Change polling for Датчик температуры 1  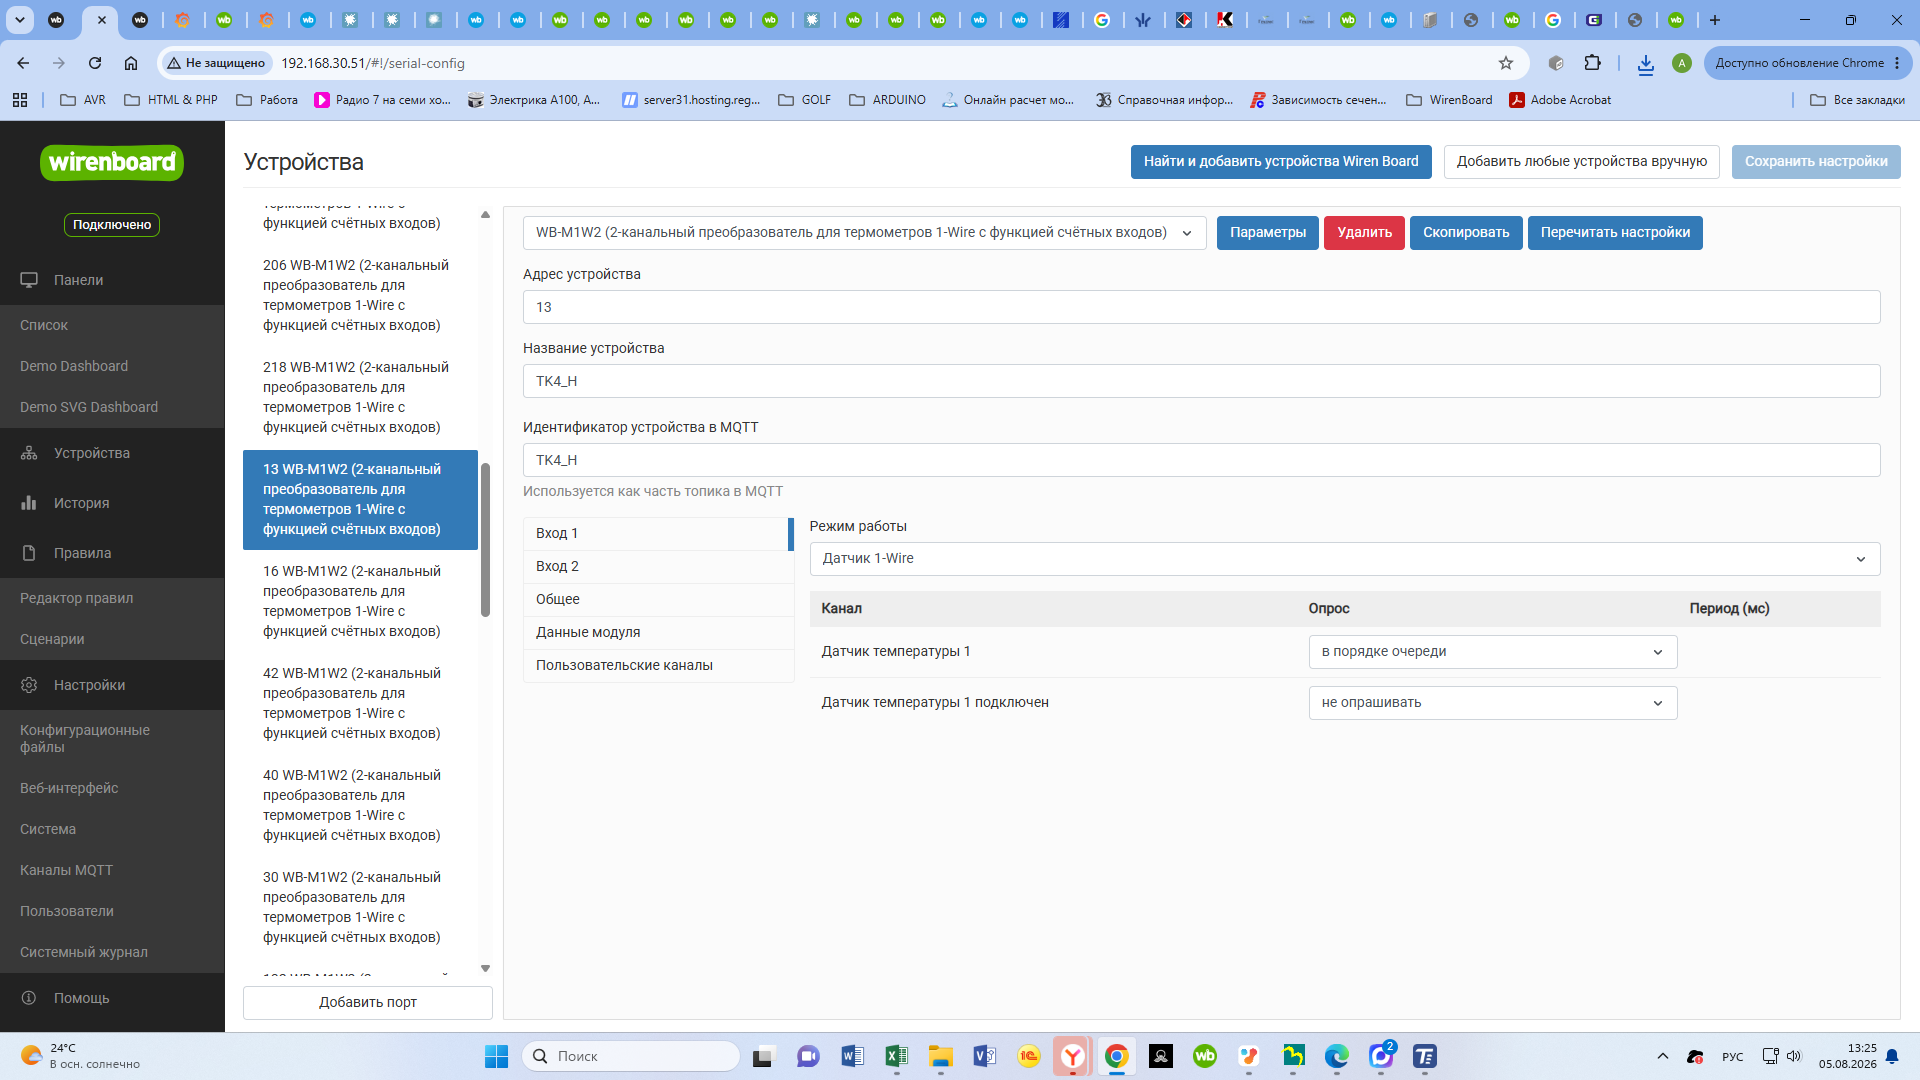point(1492,652)
